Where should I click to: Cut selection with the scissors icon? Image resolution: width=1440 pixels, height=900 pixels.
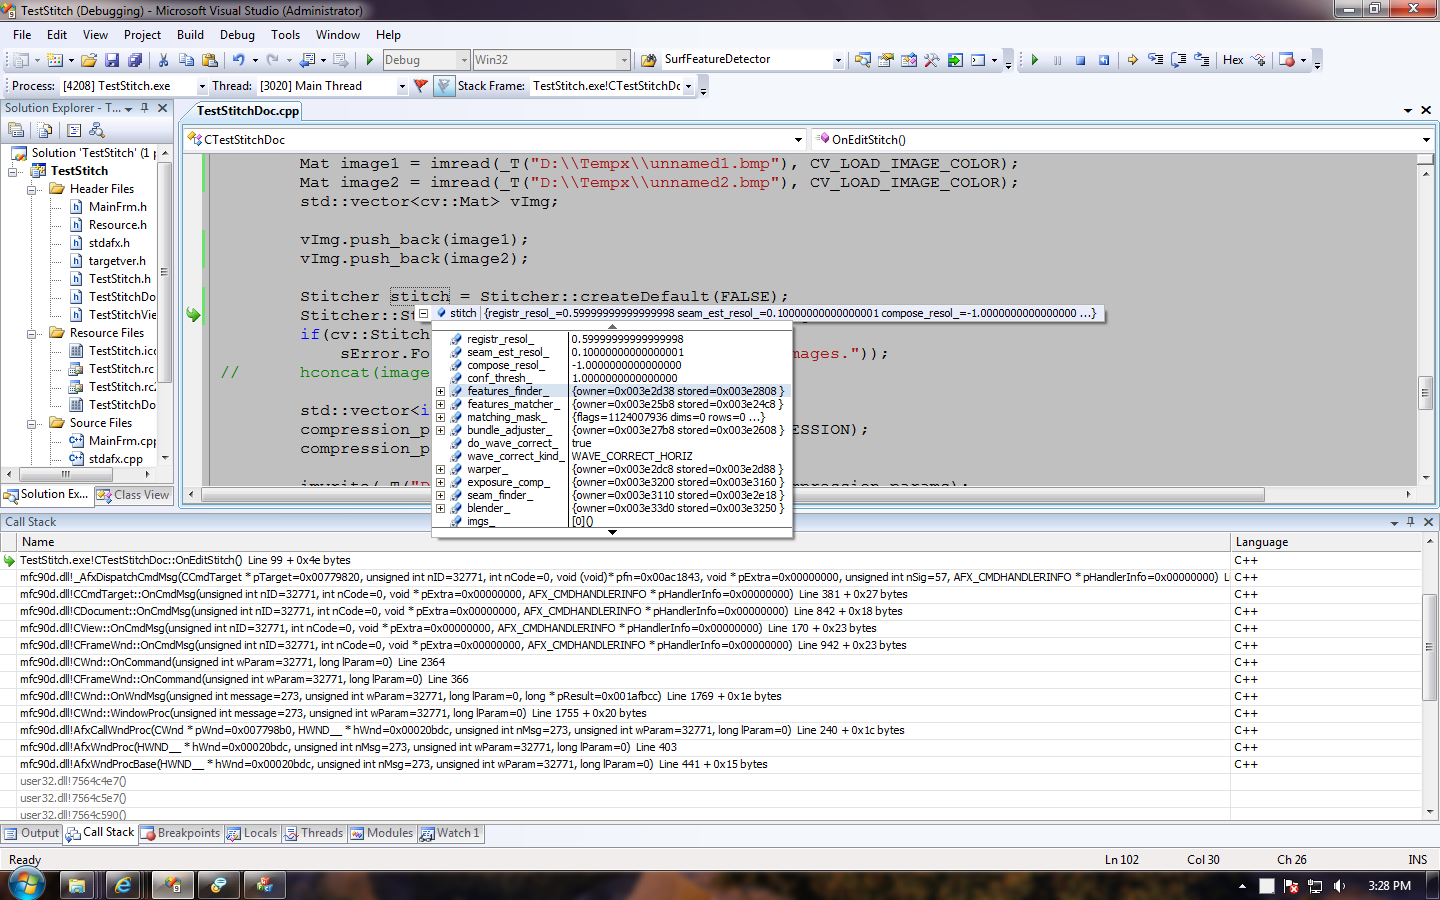click(x=163, y=60)
